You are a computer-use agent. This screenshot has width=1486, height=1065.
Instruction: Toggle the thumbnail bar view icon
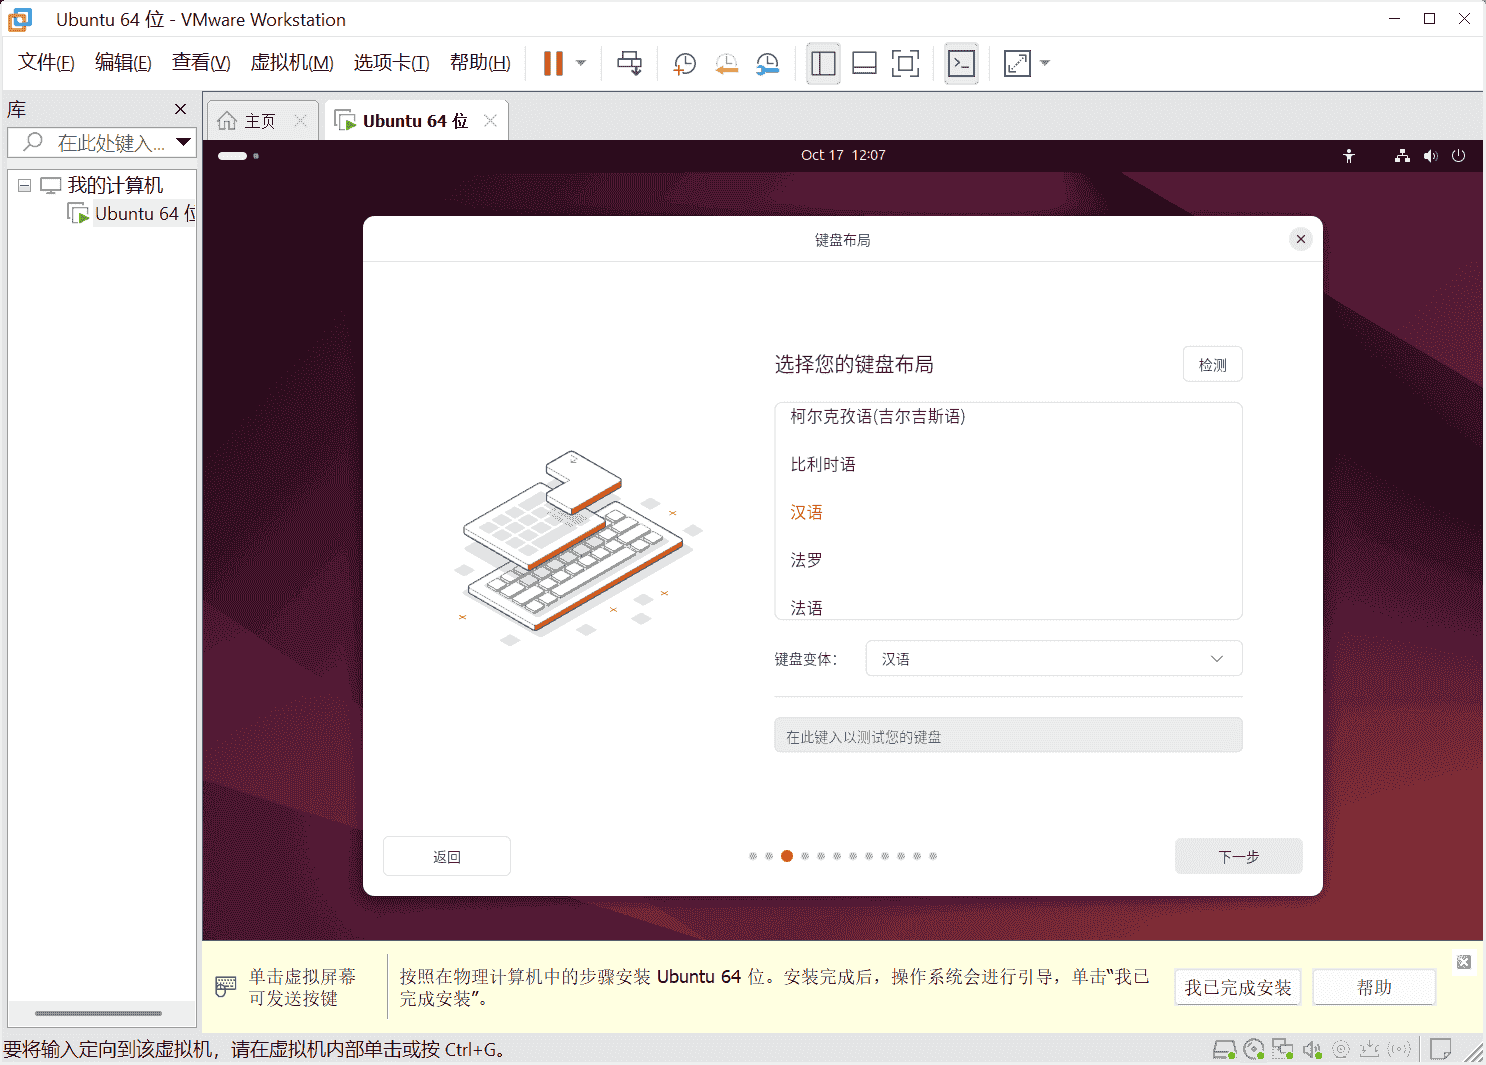click(865, 63)
